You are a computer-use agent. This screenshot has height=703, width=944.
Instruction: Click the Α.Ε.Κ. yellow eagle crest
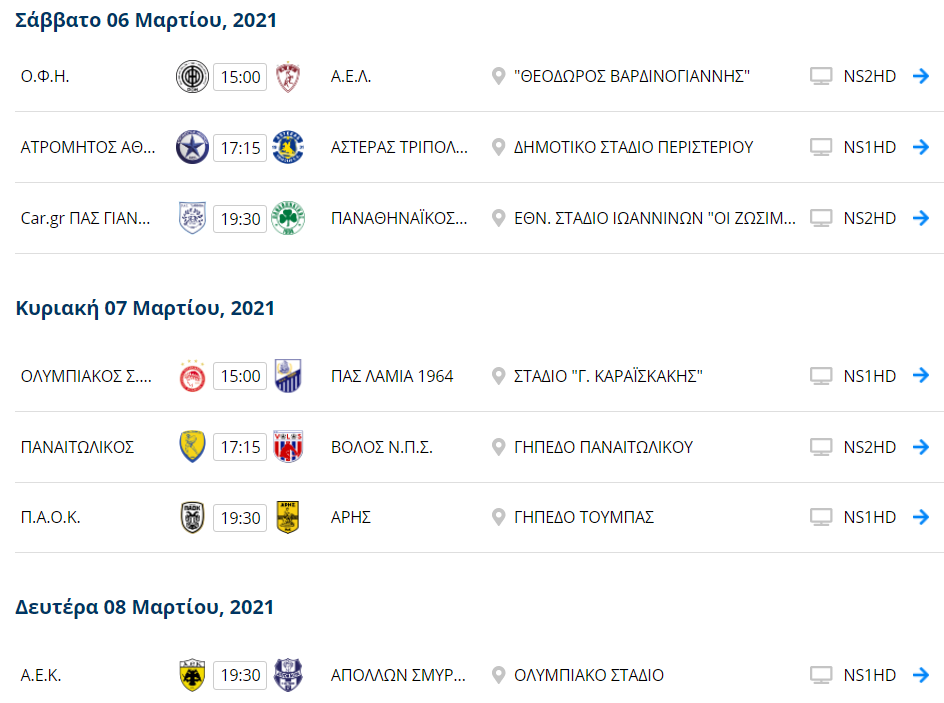click(x=192, y=675)
